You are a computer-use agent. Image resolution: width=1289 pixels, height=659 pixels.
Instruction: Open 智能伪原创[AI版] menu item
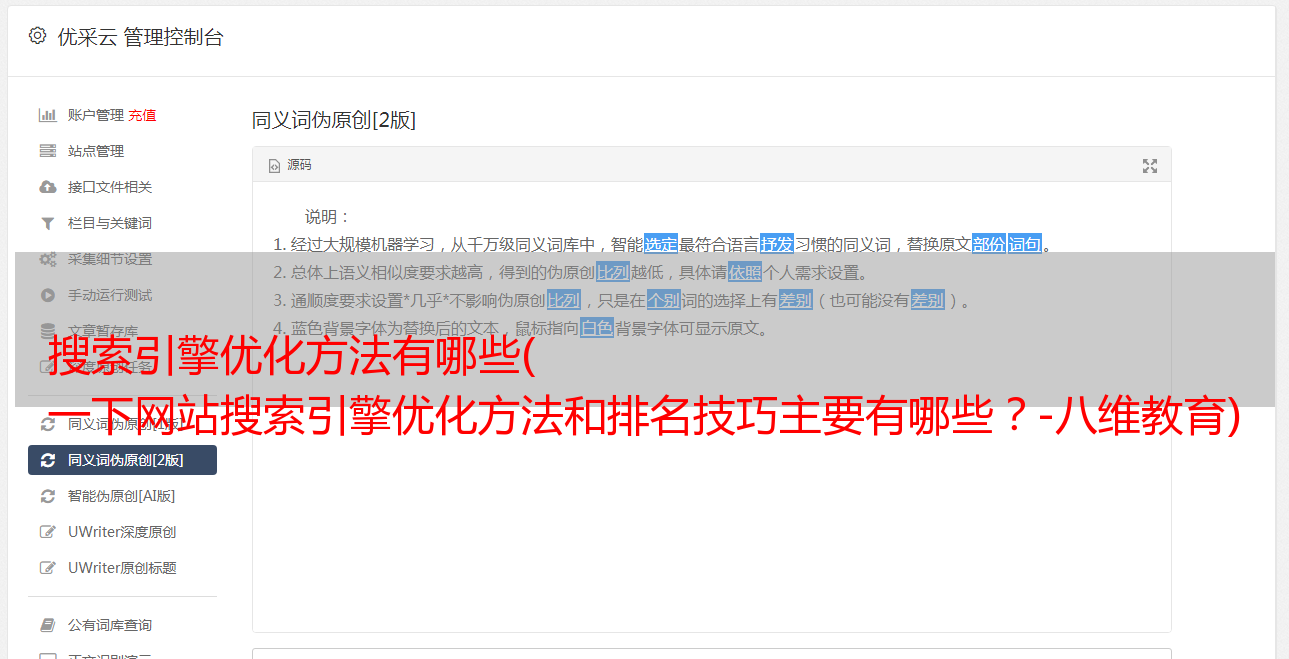(x=122, y=496)
